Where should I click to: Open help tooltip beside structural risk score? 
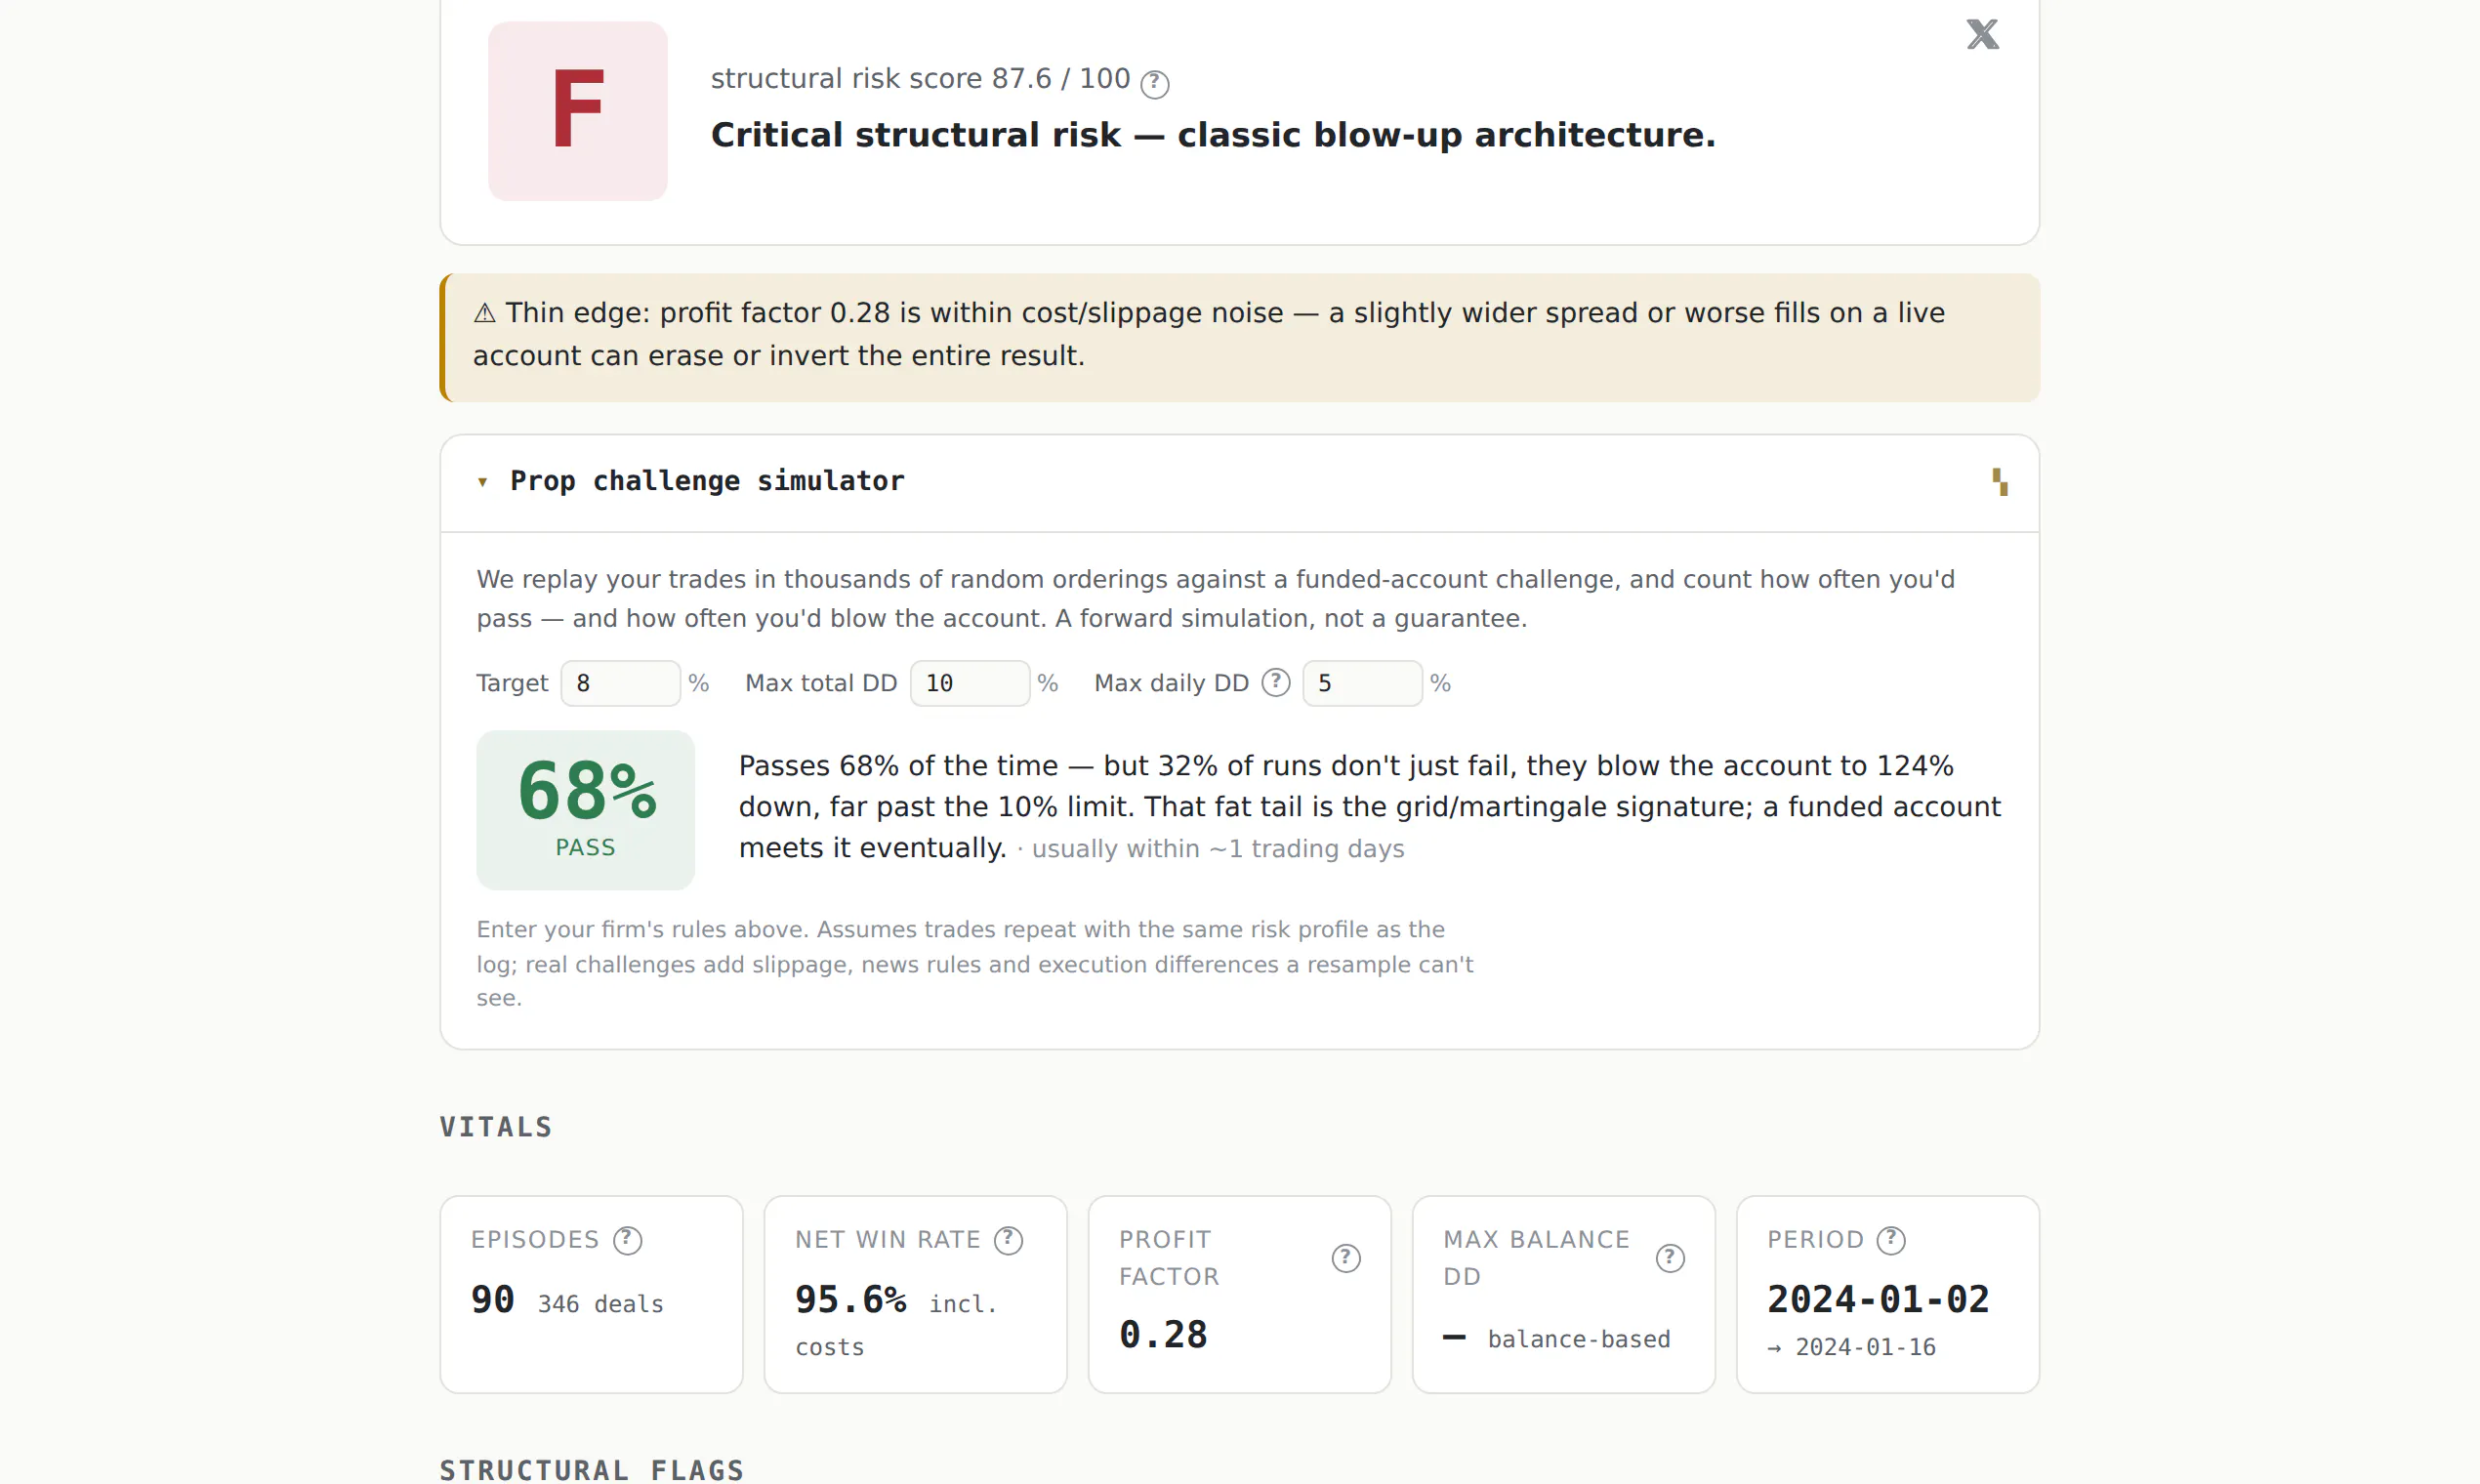pyautogui.click(x=1155, y=84)
